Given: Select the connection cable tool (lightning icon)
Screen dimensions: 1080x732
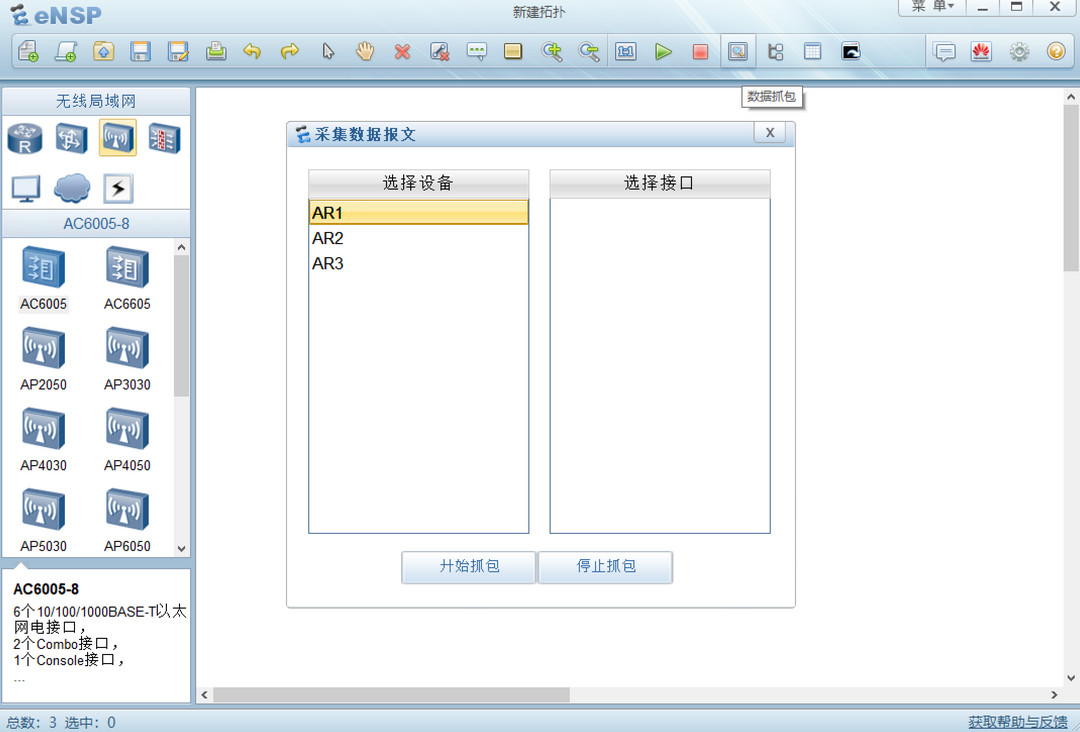Looking at the screenshot, I should [x=117, y=188].
